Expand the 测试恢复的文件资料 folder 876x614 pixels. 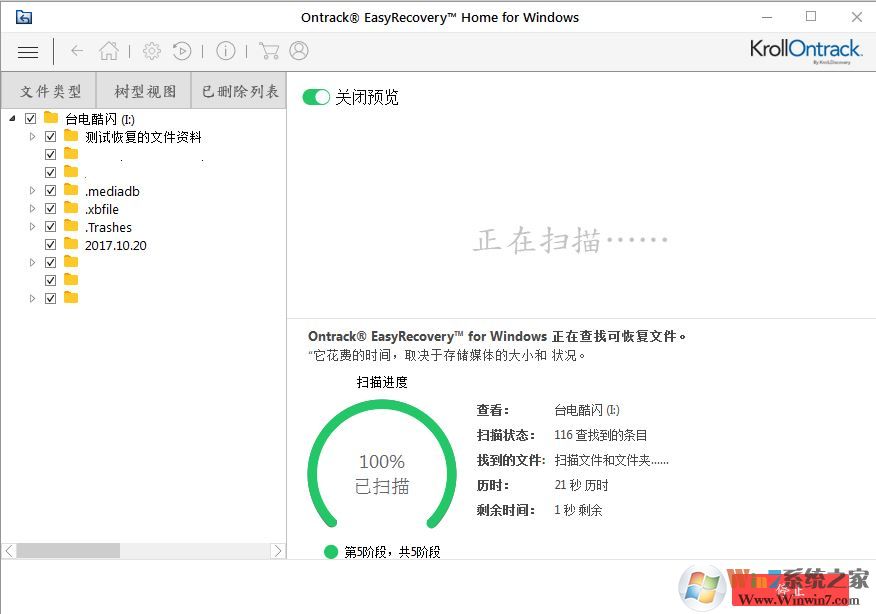[x=31, y=136]
